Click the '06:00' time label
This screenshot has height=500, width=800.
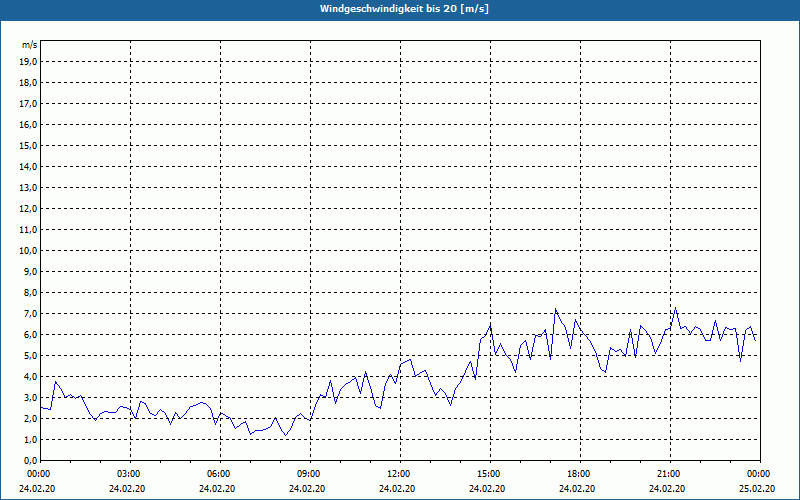(x=220, y=474)
